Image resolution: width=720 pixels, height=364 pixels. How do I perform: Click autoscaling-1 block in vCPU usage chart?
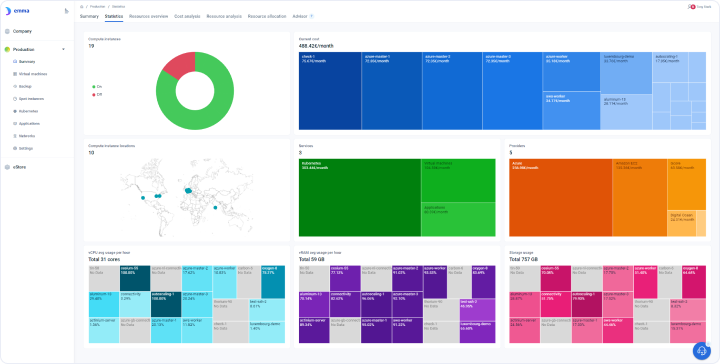point(166,304)
